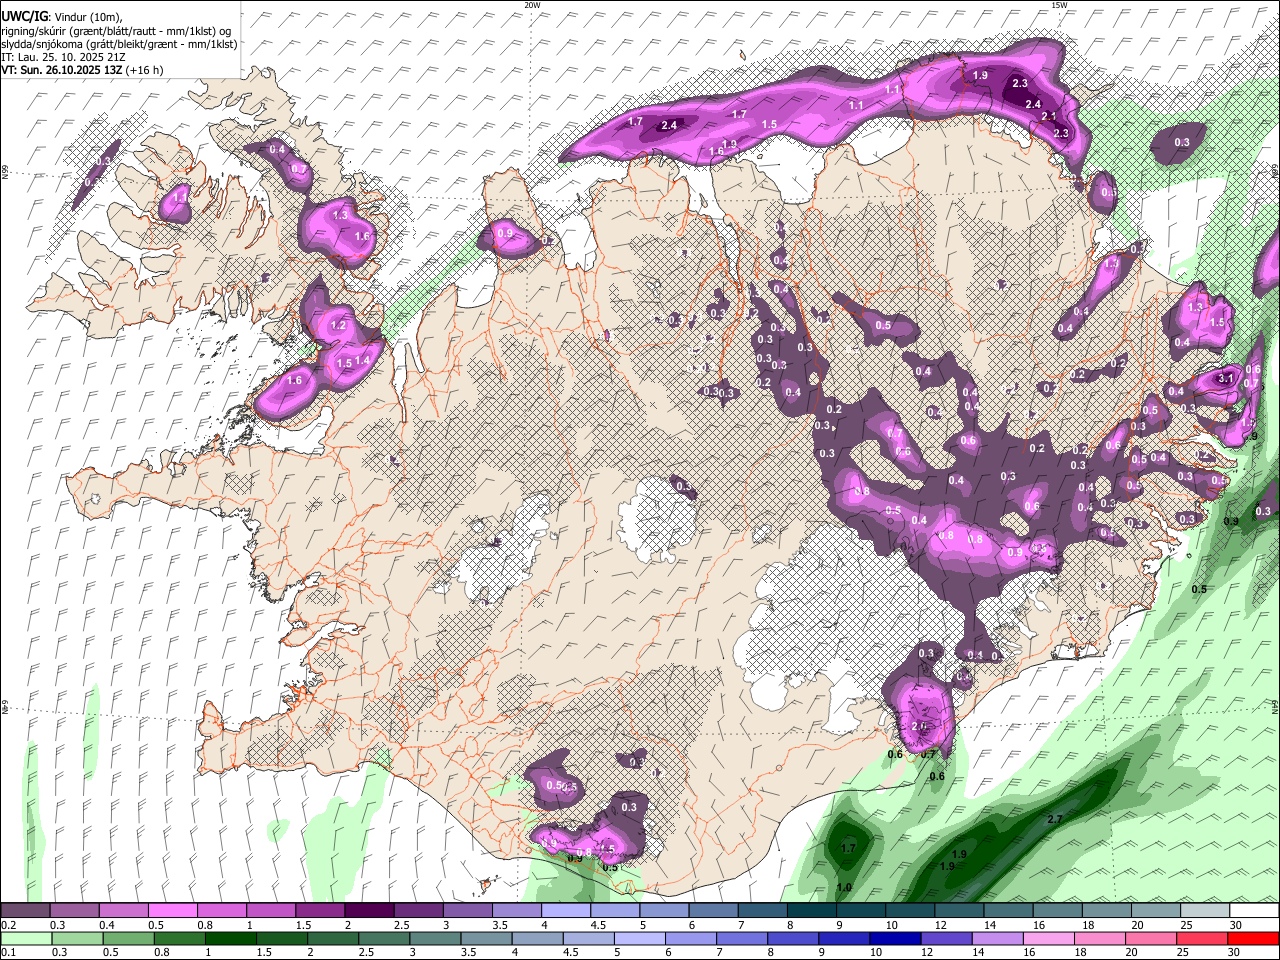Click the '0.2' label on snow legend
This screenshot has height=960, width=1280.
pyautogui.click(x=8, y=924)
